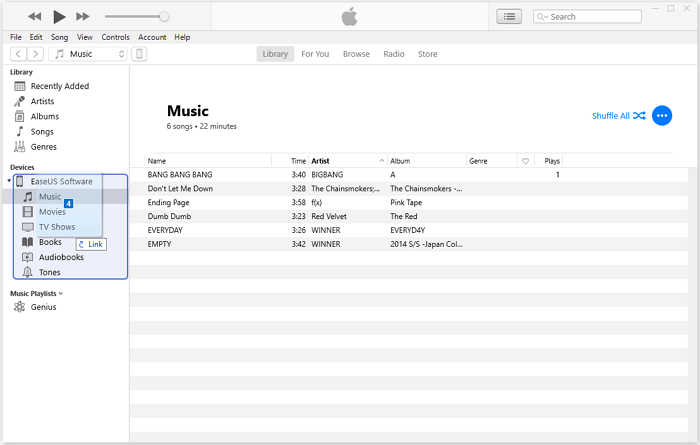
Task: Open the blue more options button
Action: [x=662, y=116]
